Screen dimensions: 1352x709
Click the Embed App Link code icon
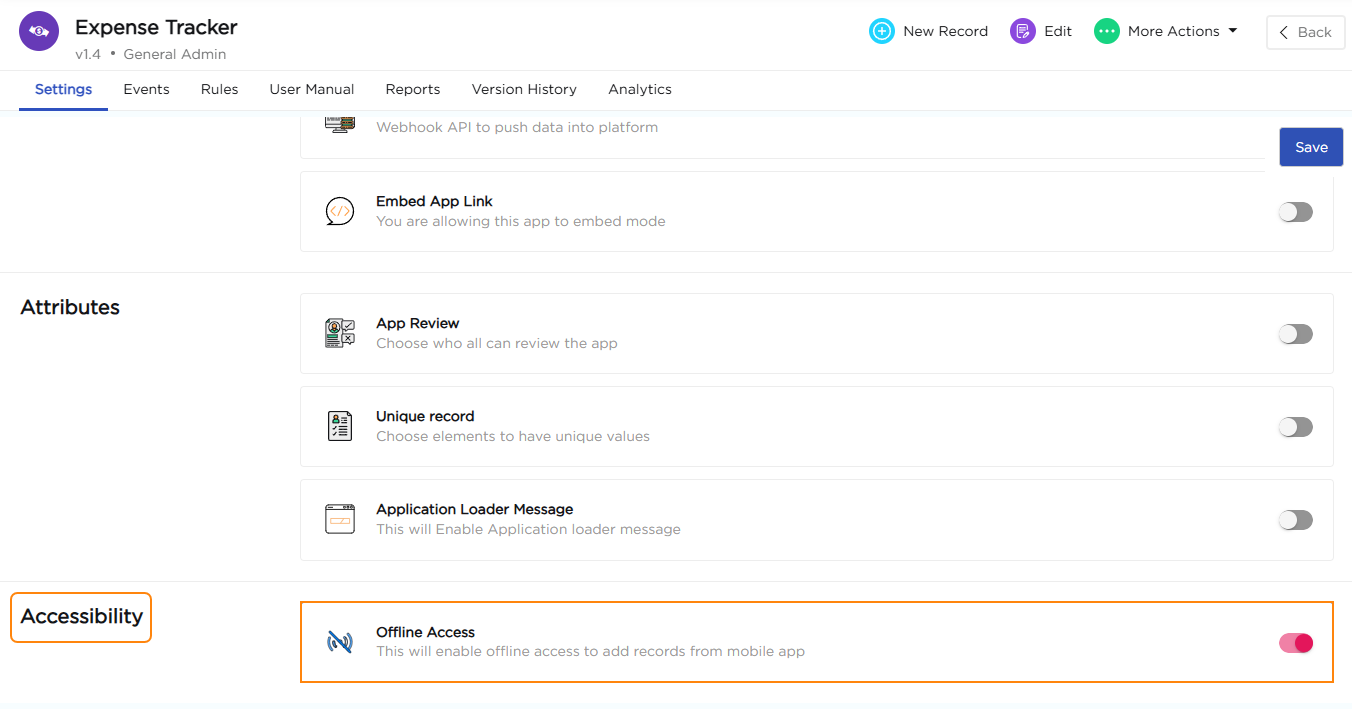pos(340,211)
